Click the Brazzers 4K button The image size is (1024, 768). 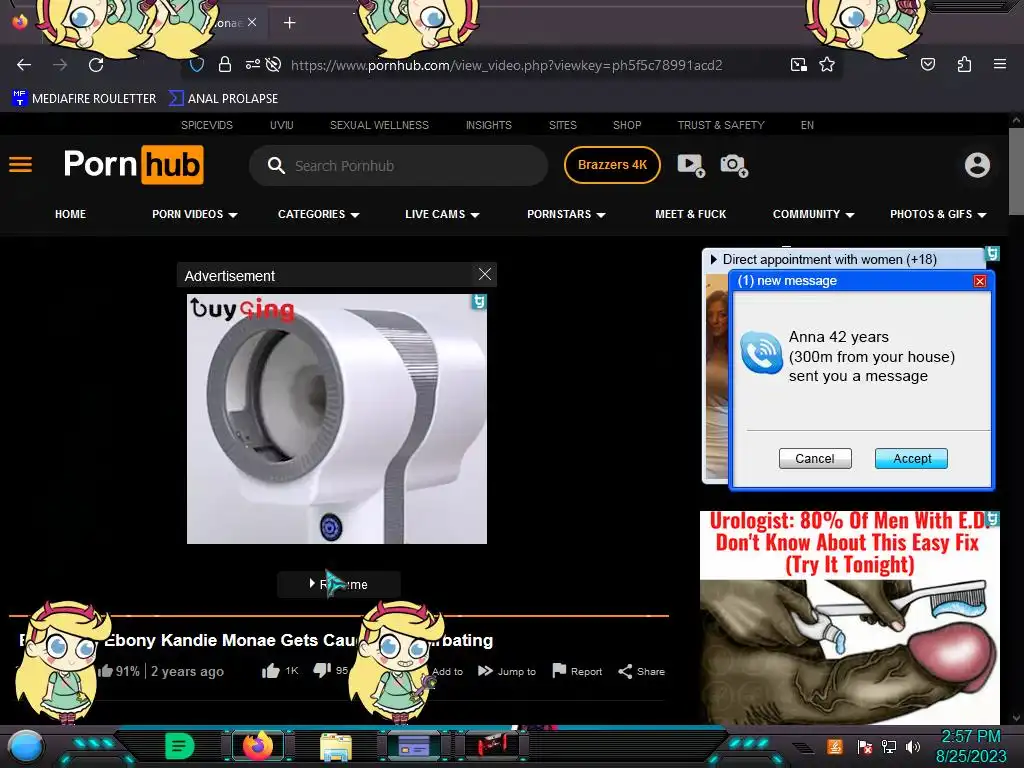point(612,165)
